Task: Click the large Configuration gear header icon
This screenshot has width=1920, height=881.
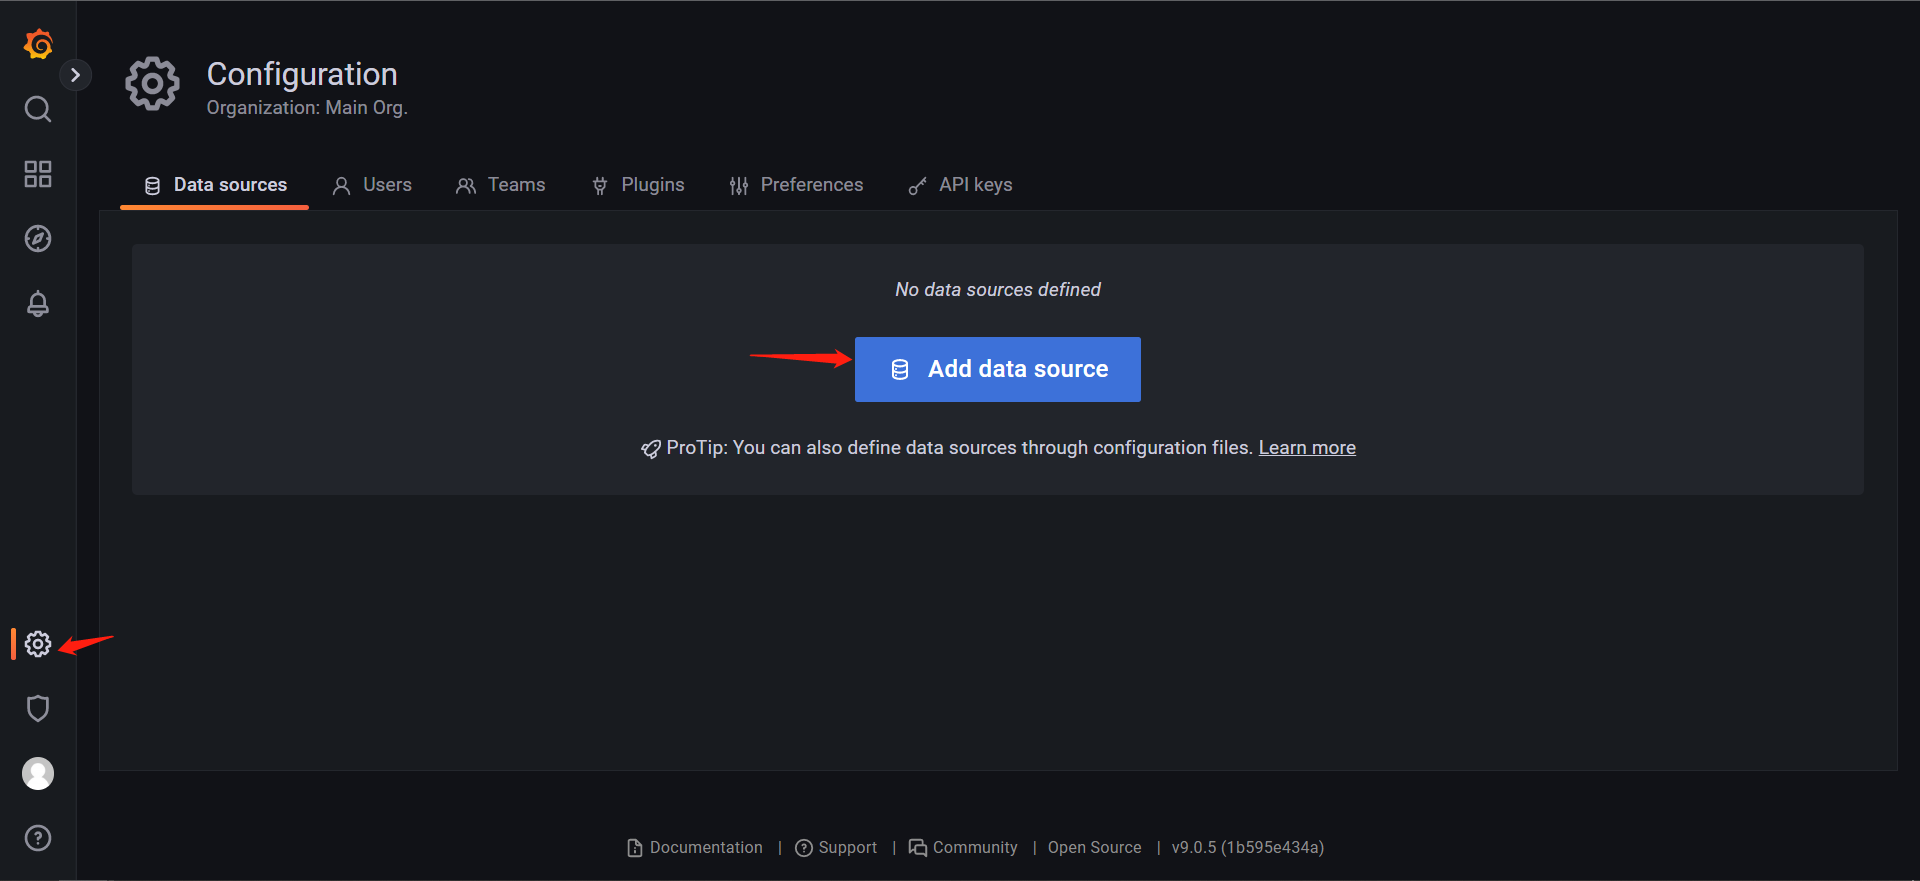Action: 152,84
